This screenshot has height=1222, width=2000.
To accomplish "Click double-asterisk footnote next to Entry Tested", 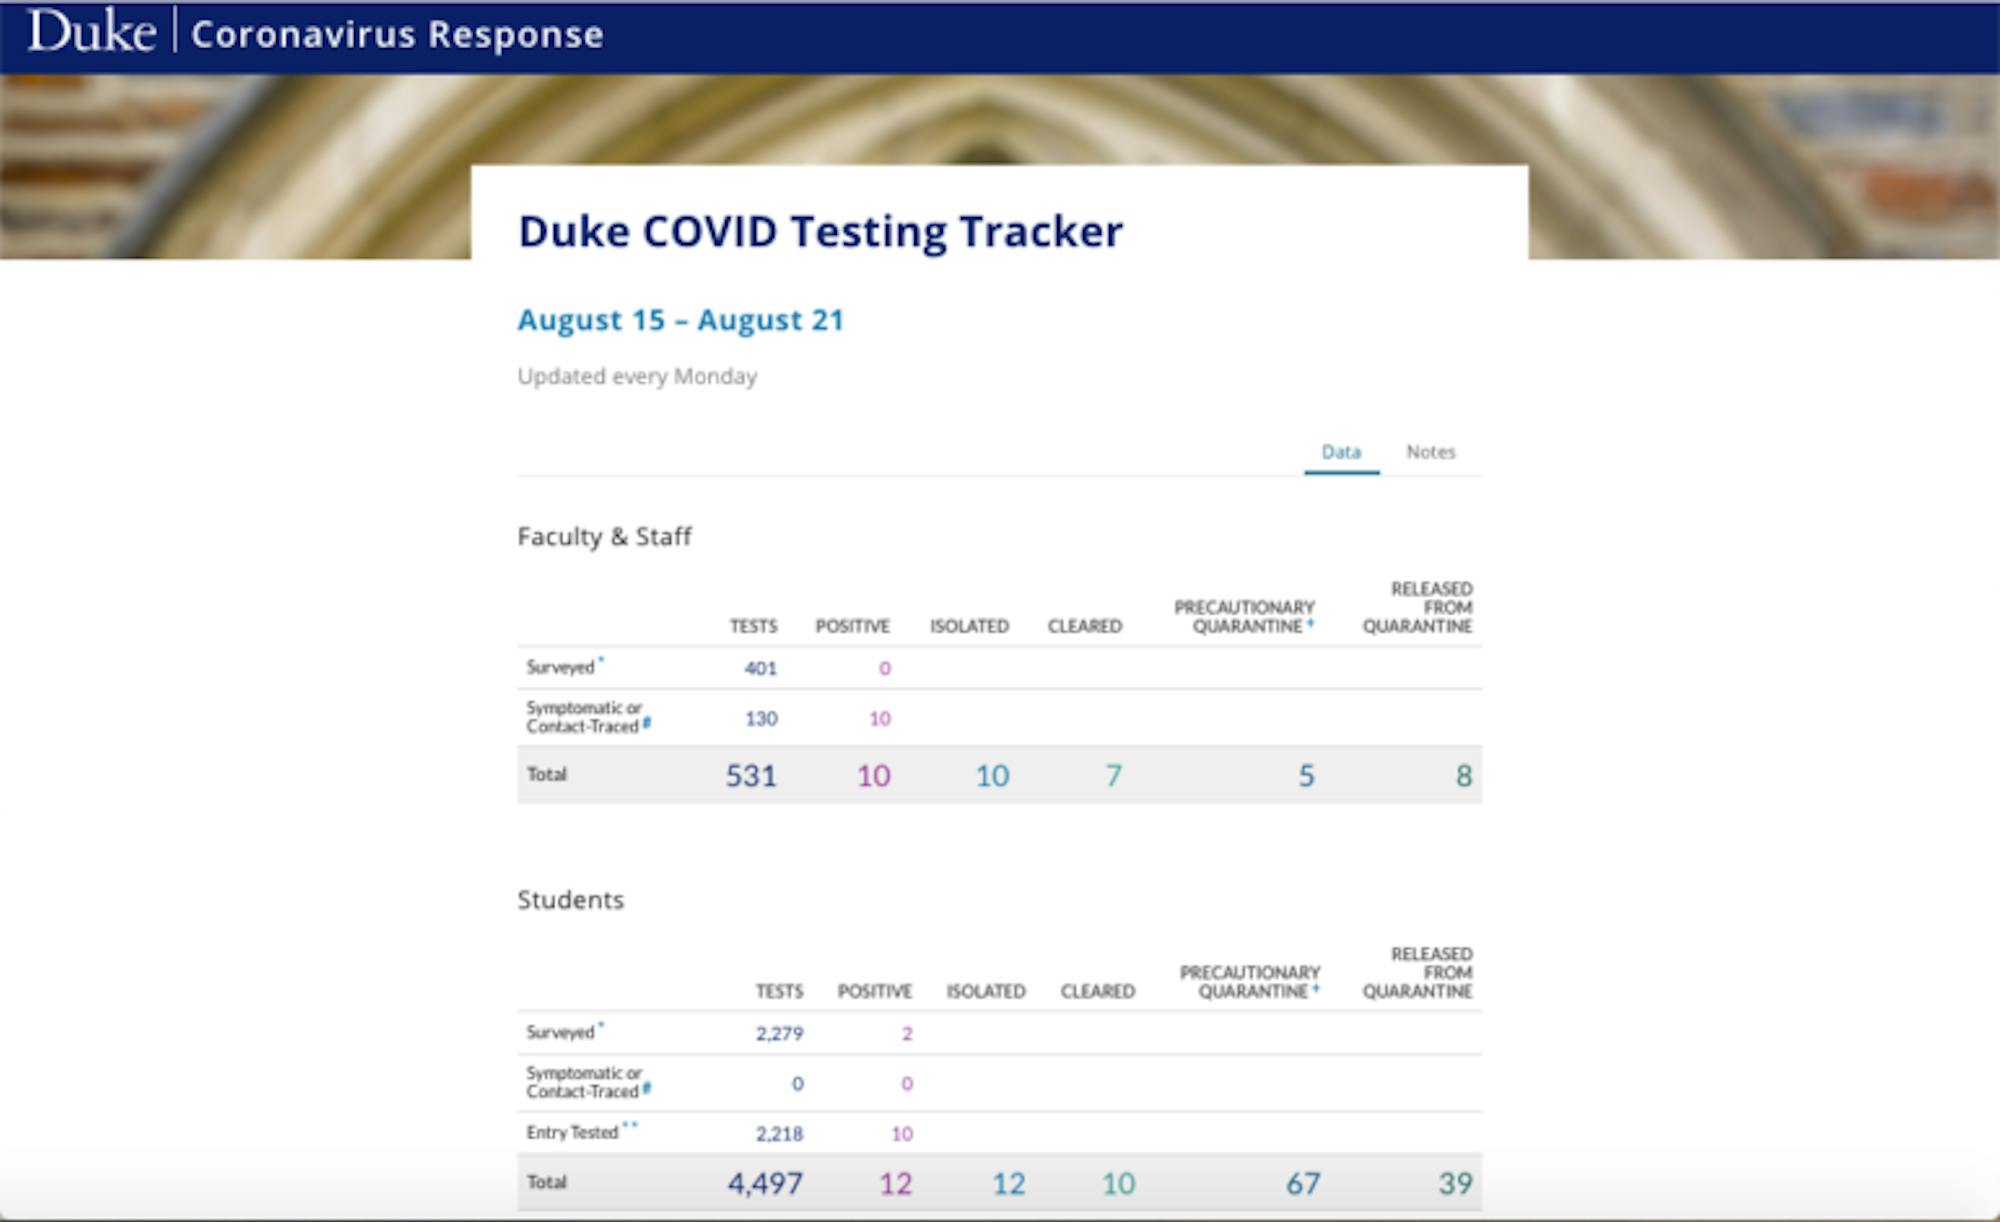I will [x=630, y=1126].
